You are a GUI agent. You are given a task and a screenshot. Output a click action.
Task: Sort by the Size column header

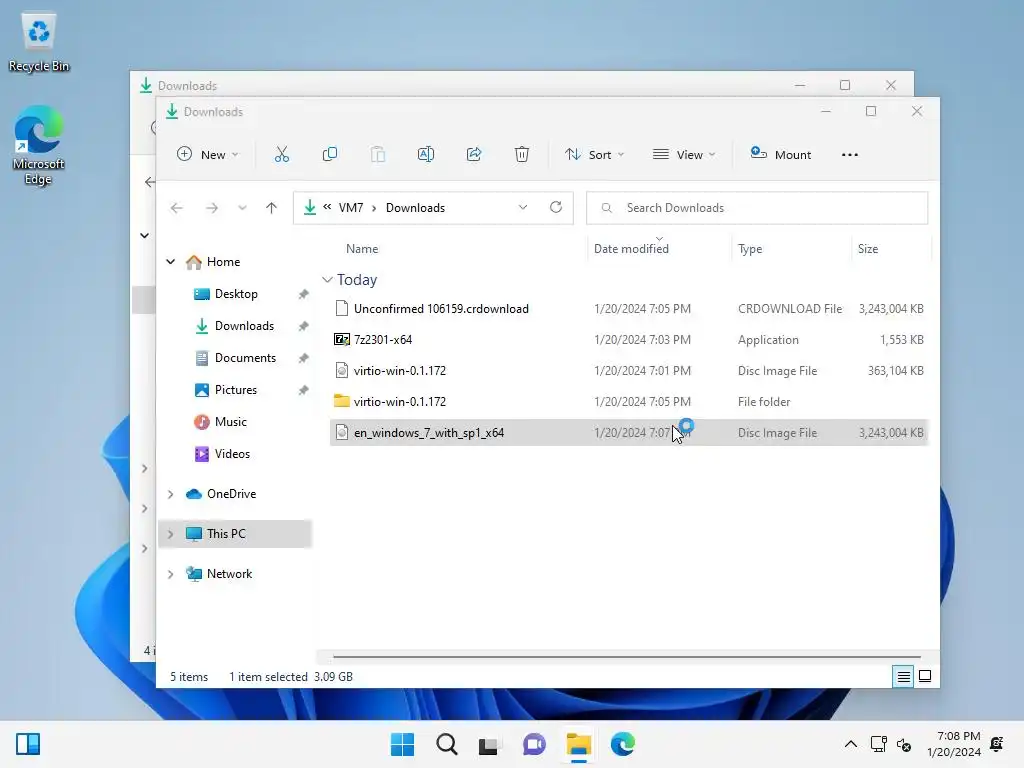pyautogui.click(x=867, y=249)
